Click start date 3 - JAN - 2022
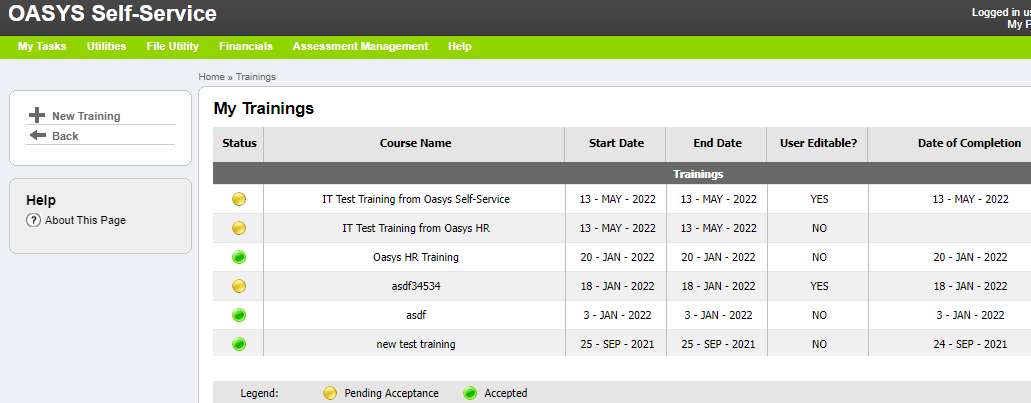The height and width of the screenshot is (403, 1031). tap(617, 315)
